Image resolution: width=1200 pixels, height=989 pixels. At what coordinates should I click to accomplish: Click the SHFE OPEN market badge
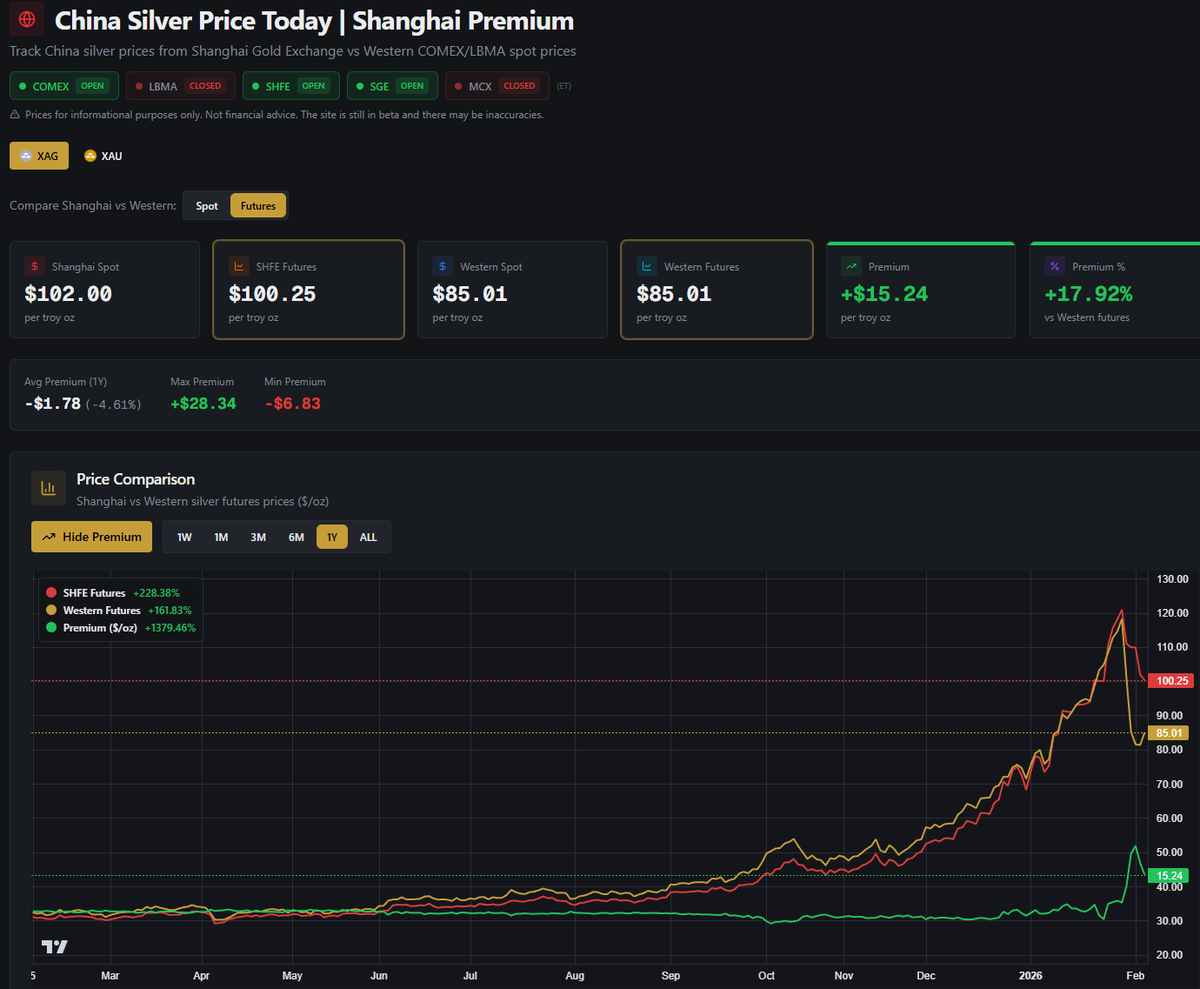click(291, 86)
